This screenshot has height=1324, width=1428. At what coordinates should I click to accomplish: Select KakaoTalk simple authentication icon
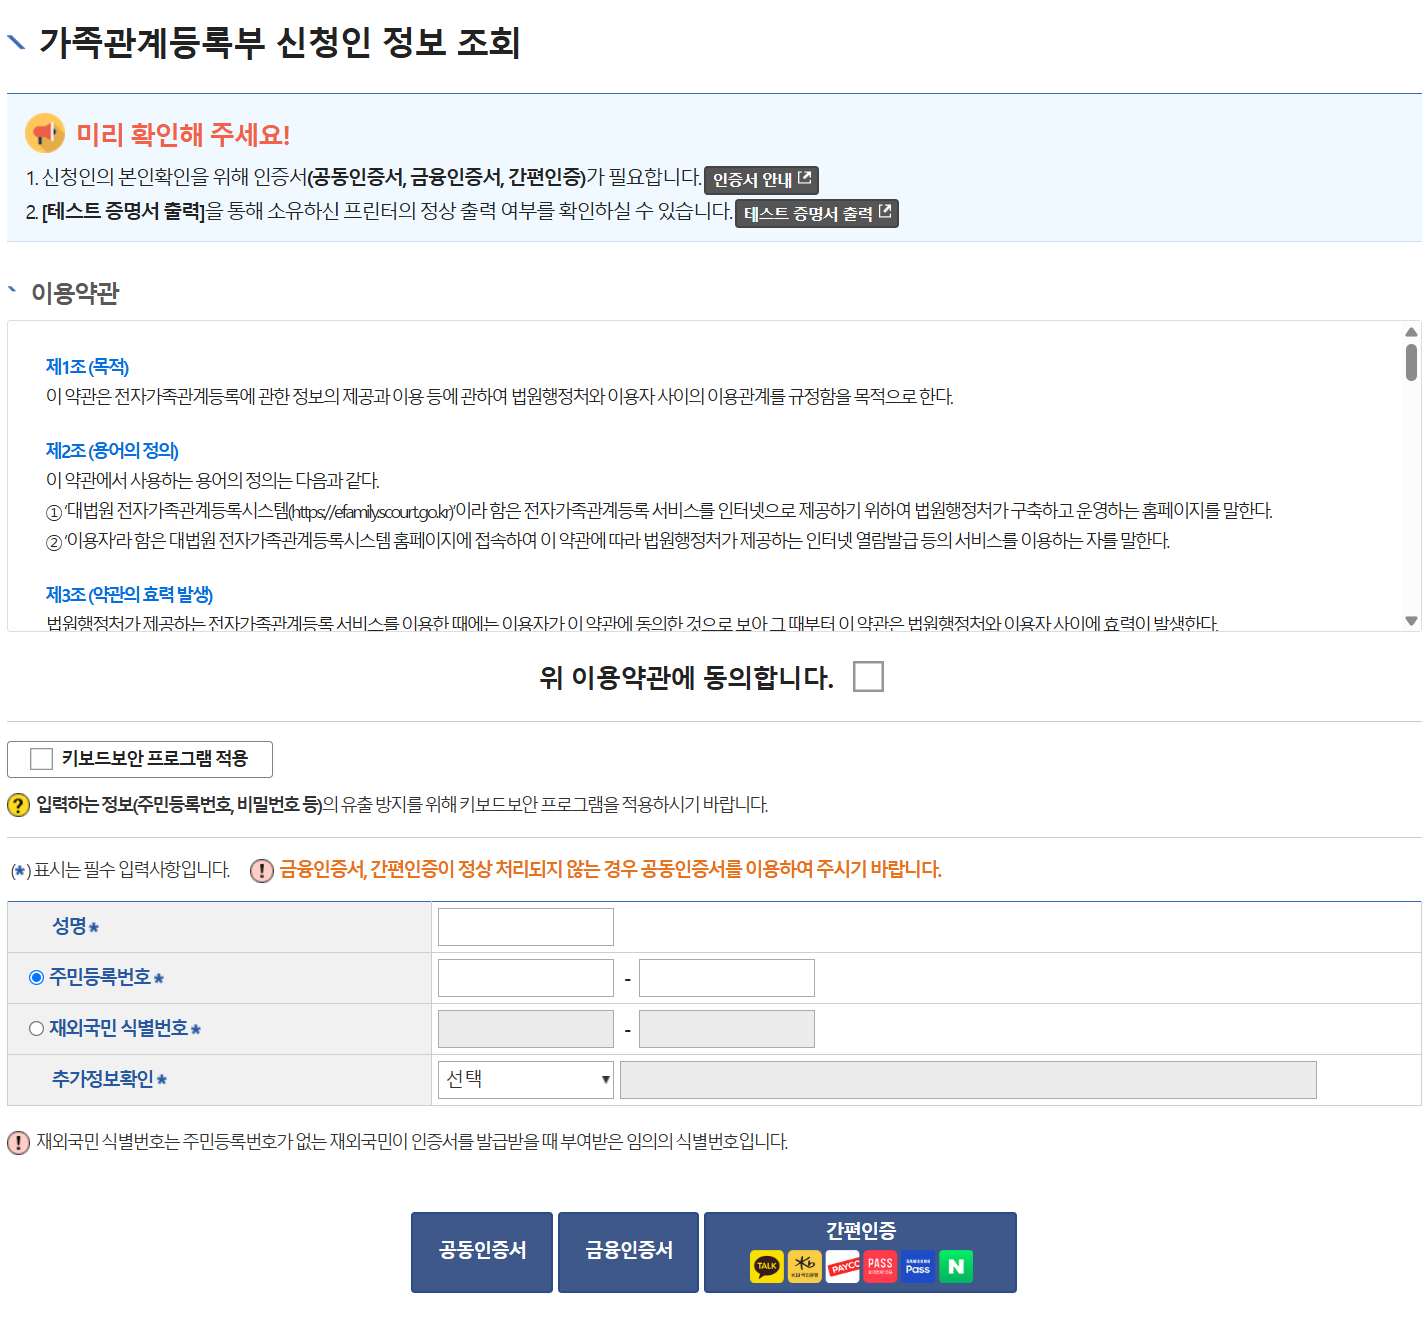click(766, 1266)
